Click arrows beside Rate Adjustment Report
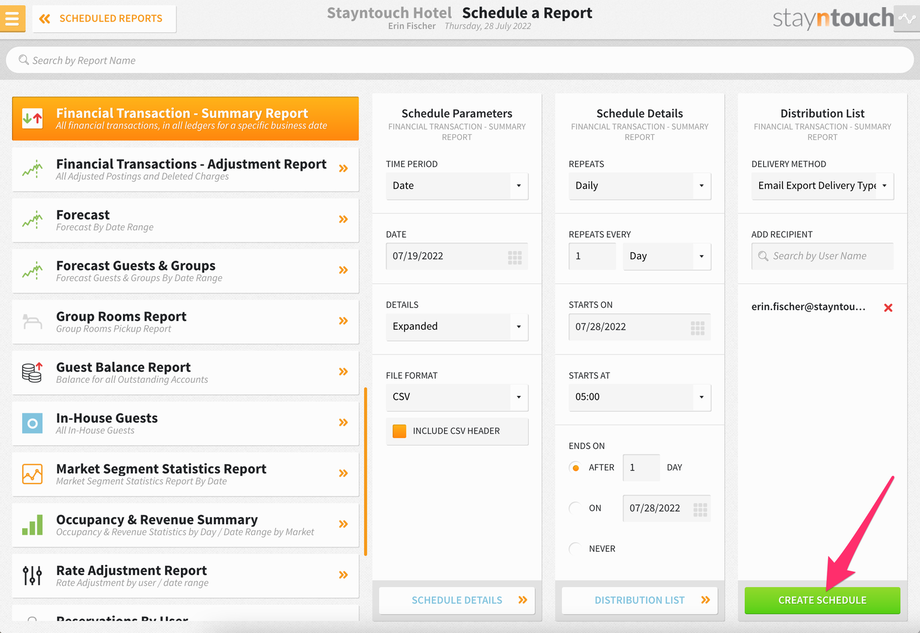The image size is (920, 633). coord(343,575)
